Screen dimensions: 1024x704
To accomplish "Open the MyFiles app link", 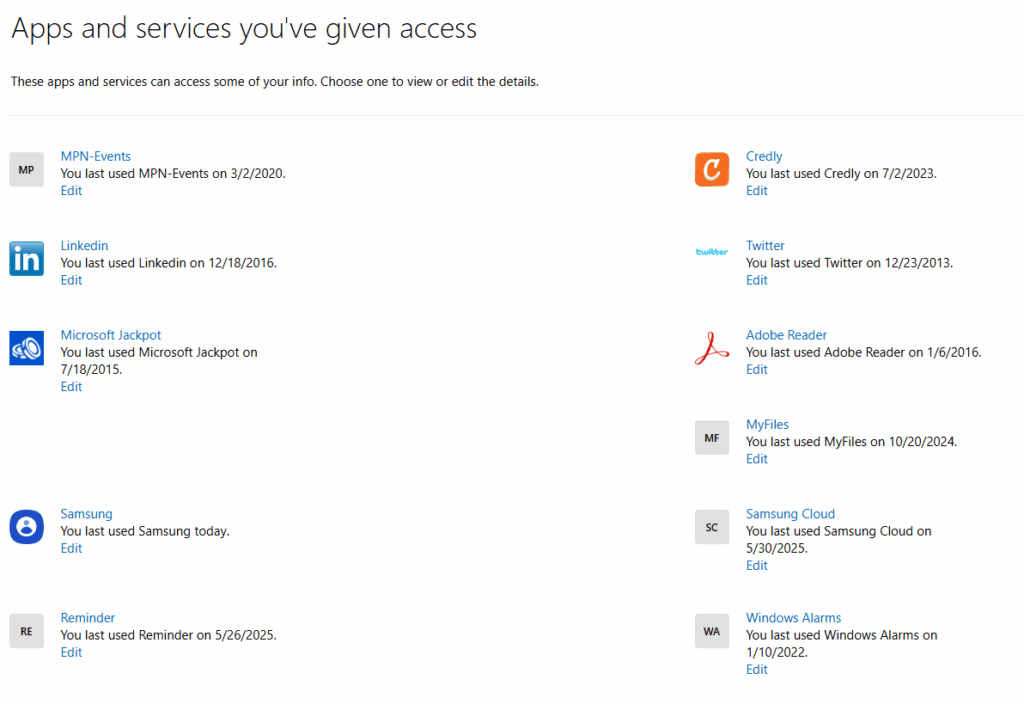I will 767,424.
